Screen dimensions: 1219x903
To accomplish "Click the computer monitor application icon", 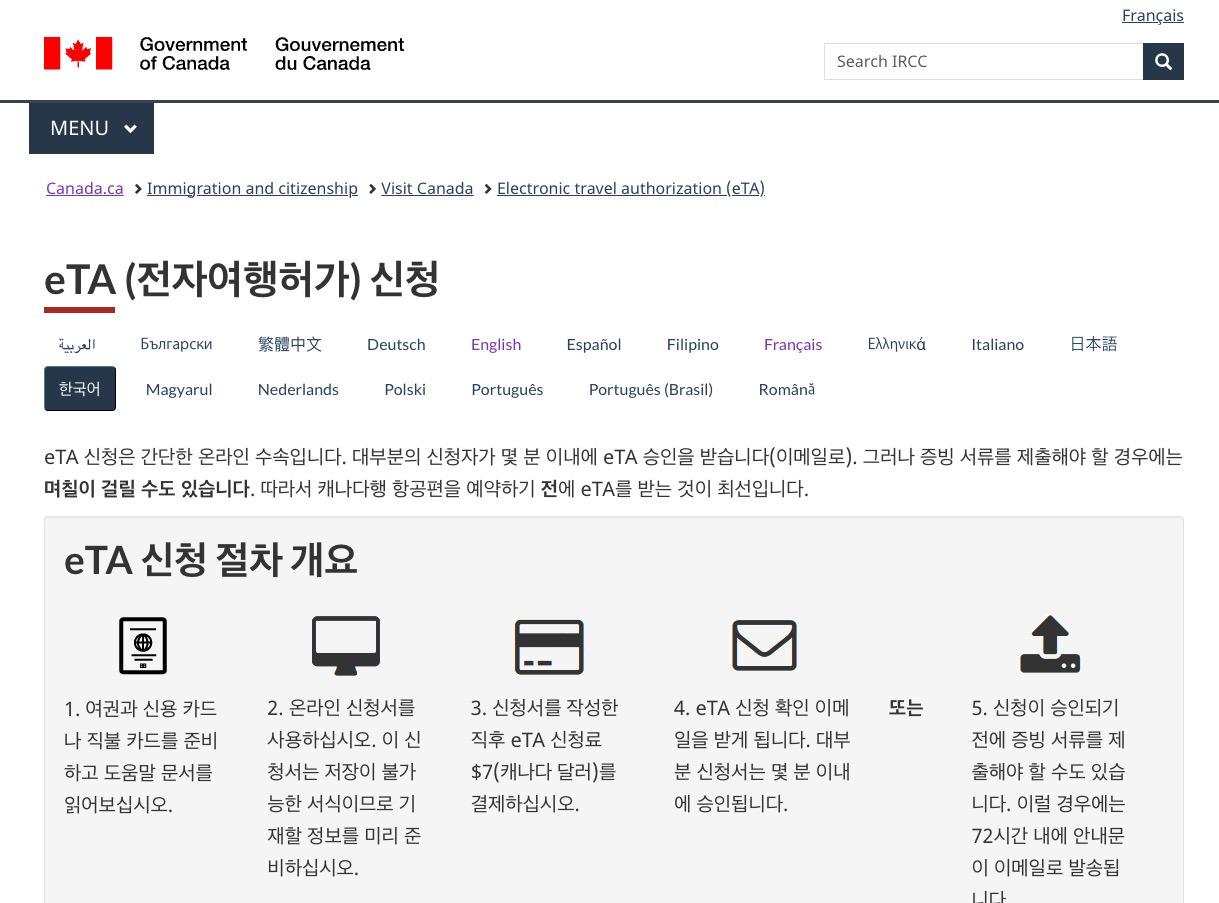I will [x=346, y=645].
